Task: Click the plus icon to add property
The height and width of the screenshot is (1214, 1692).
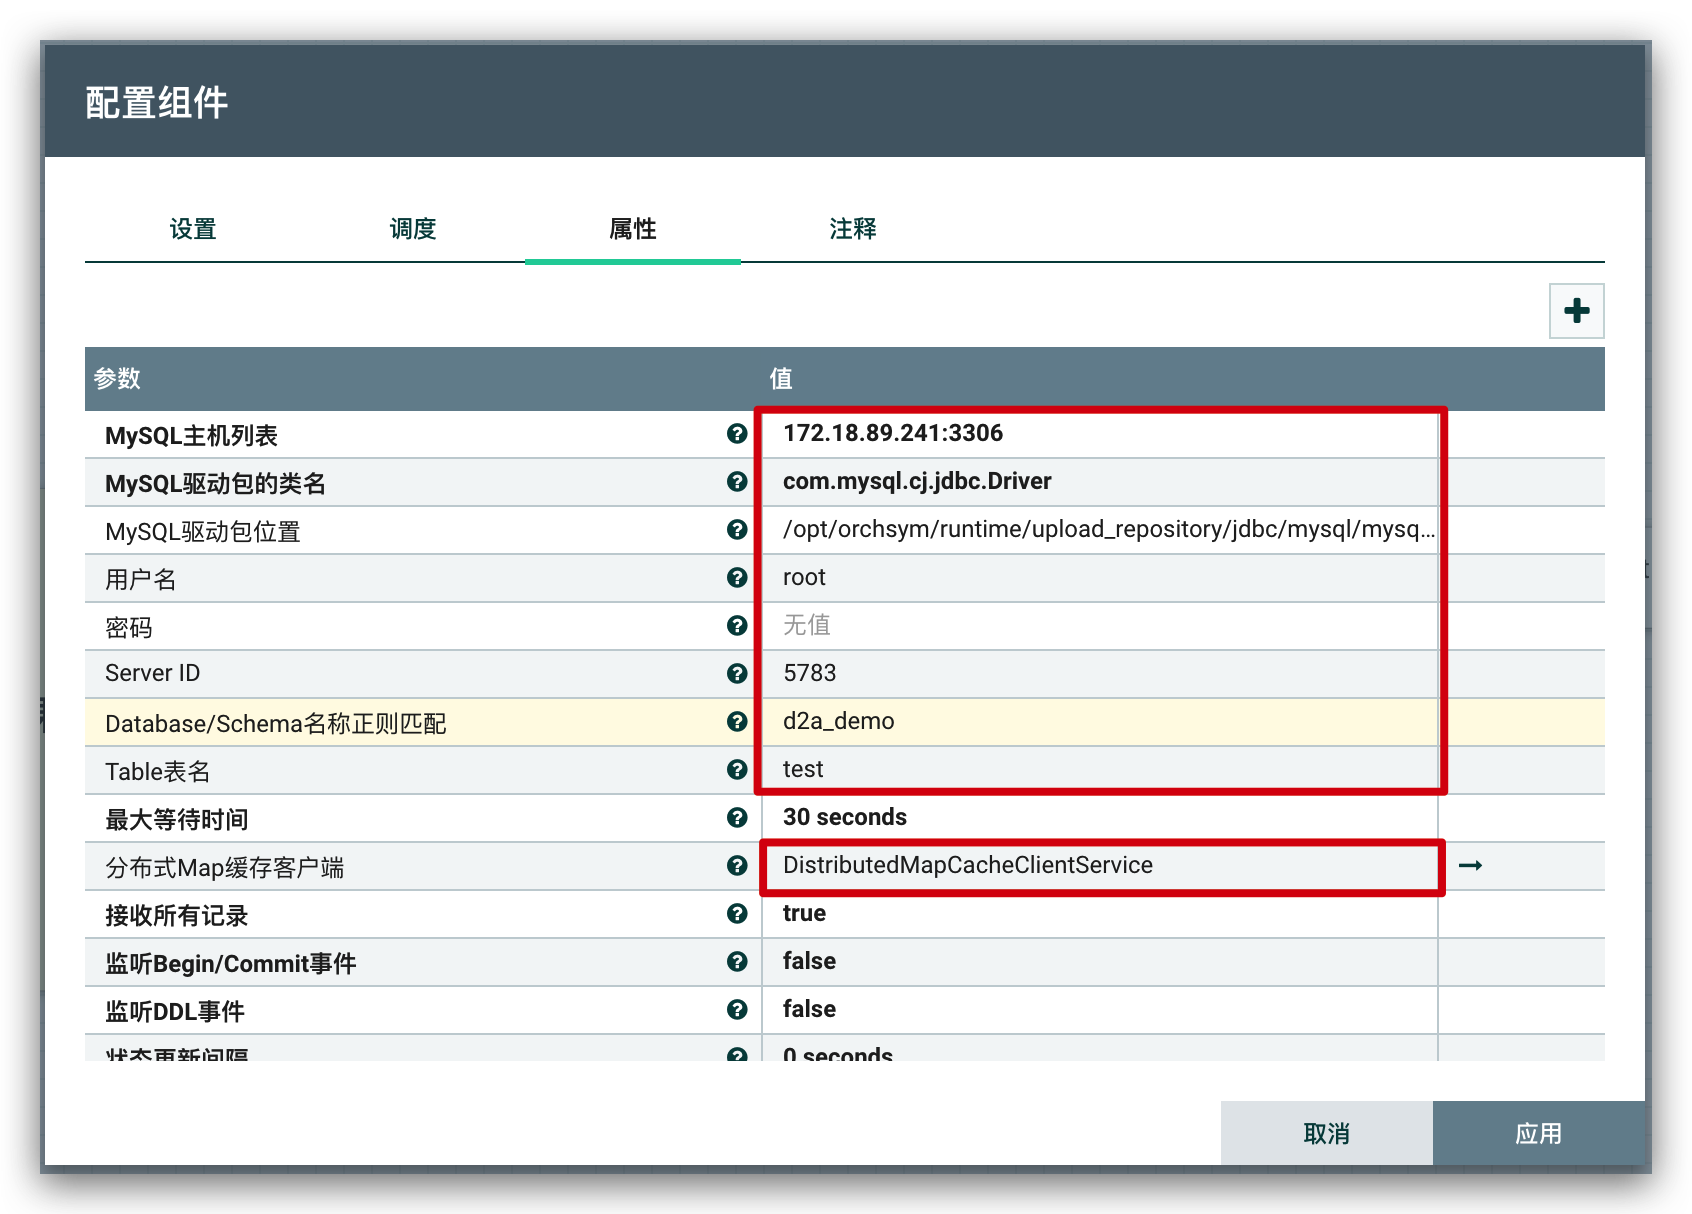Action: [1576, 311]
